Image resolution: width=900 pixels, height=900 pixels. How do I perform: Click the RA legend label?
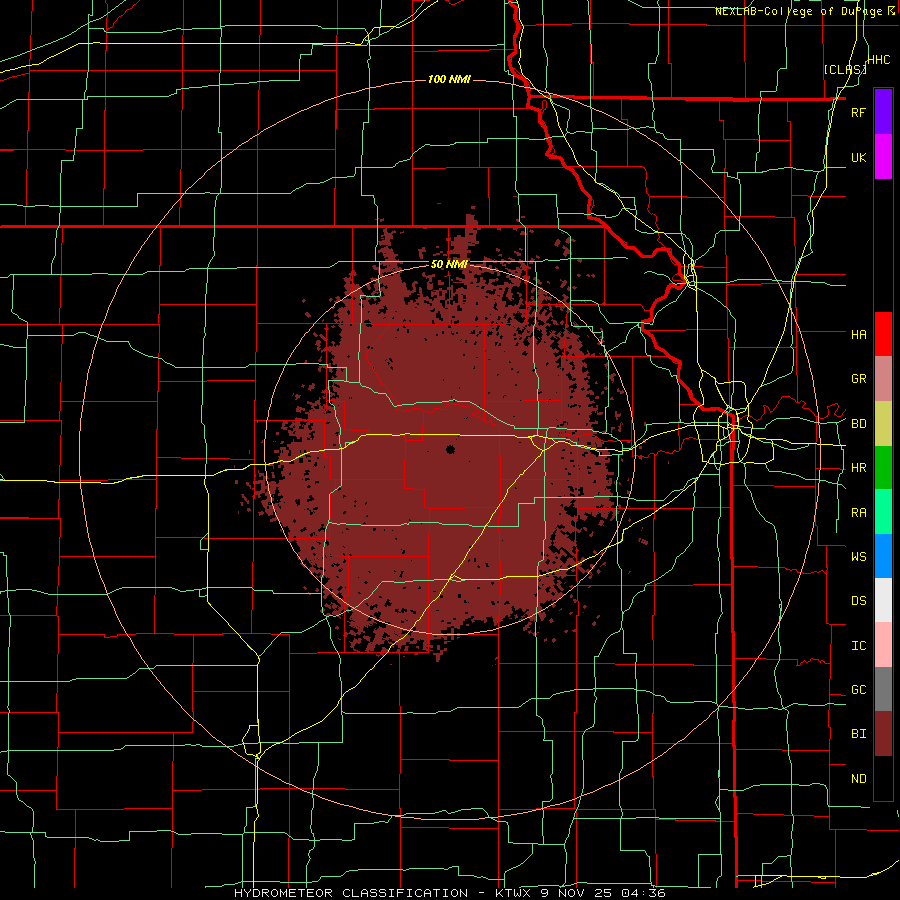pos(858,513)
